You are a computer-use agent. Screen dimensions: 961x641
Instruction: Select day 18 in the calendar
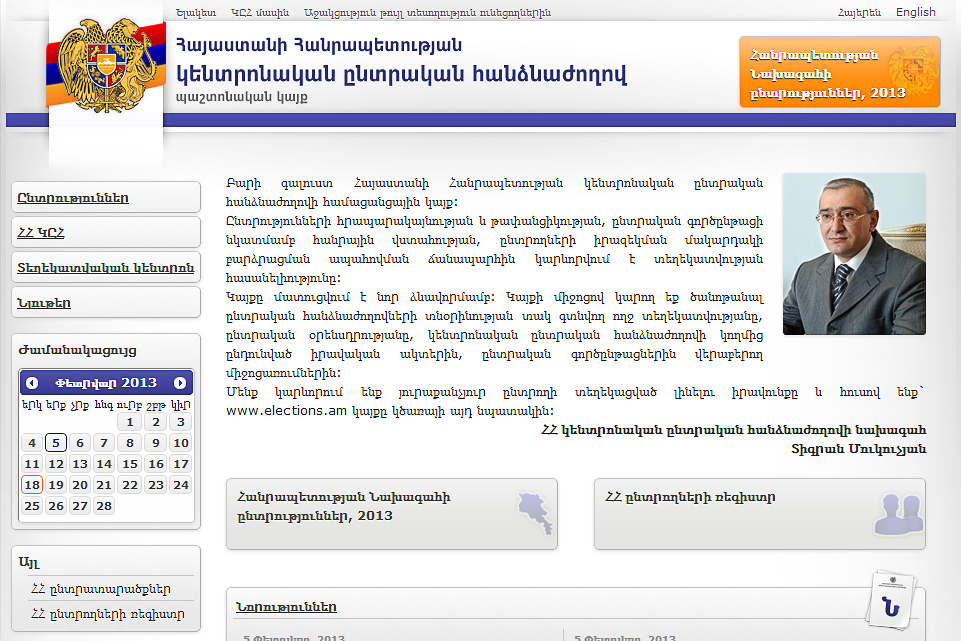[x=32, y=485]
